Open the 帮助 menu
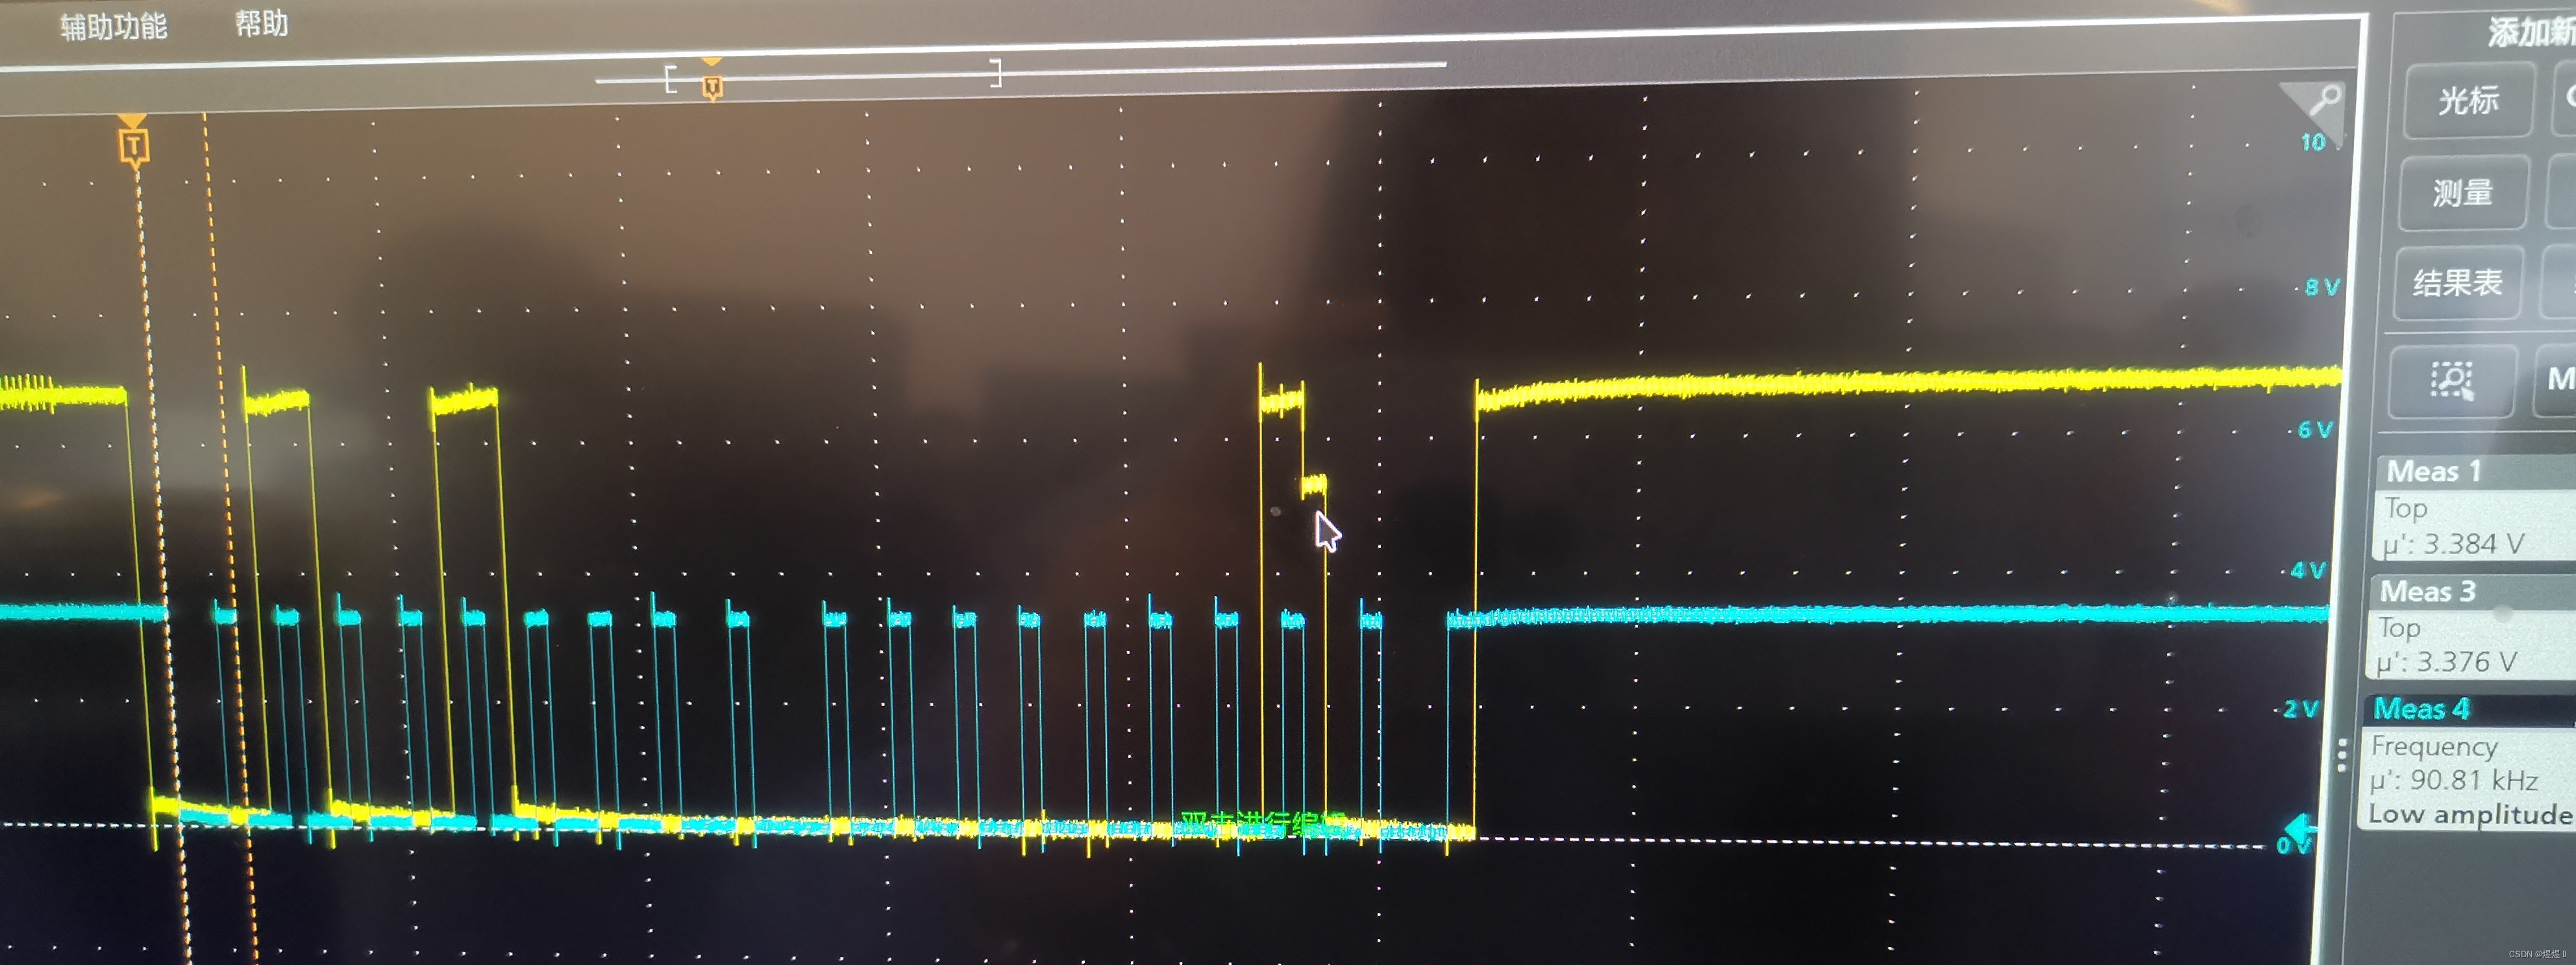Image resolution: width=2576 pixels, height=965 pixels. click(261, 23)
